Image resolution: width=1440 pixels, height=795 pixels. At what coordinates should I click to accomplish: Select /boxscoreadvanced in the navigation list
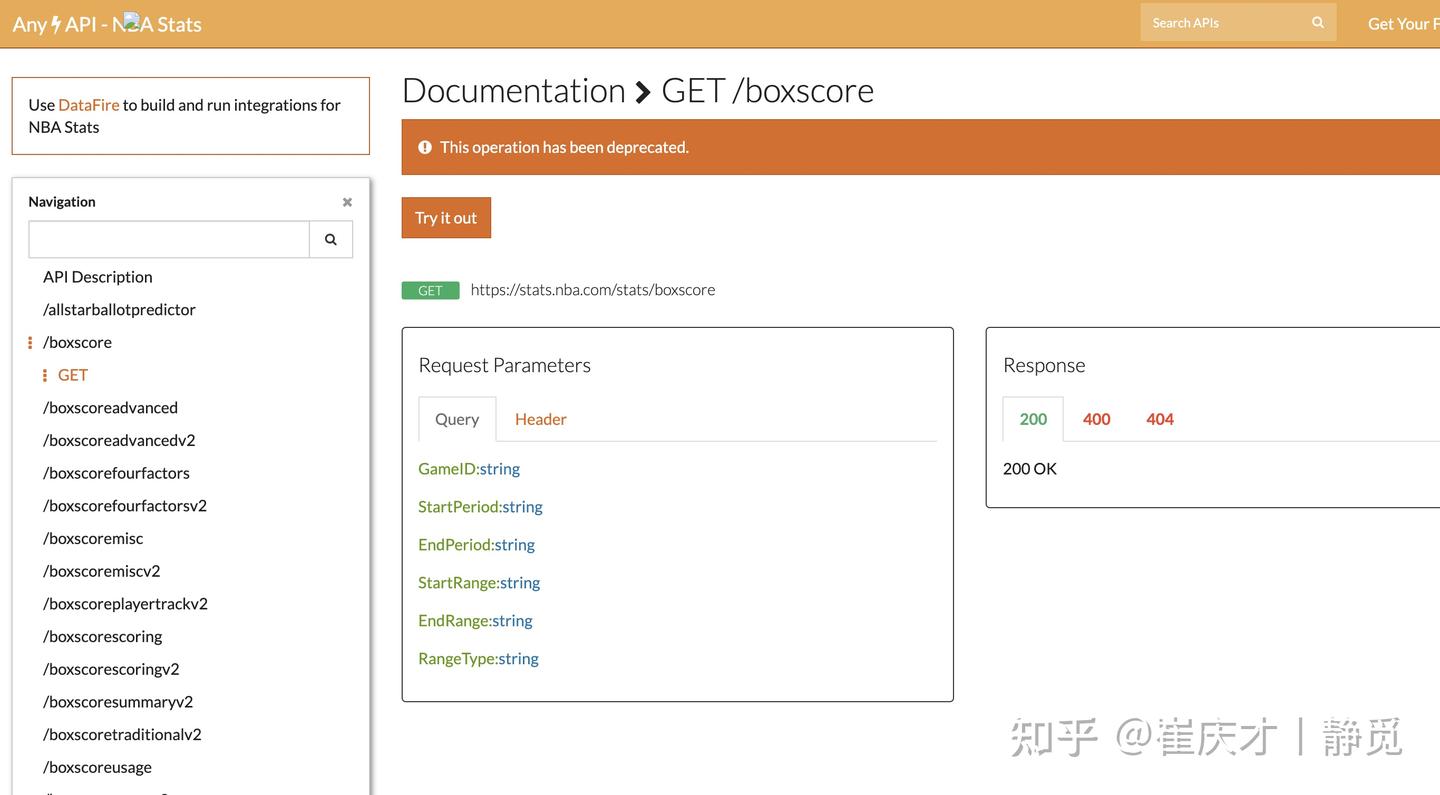110,407
